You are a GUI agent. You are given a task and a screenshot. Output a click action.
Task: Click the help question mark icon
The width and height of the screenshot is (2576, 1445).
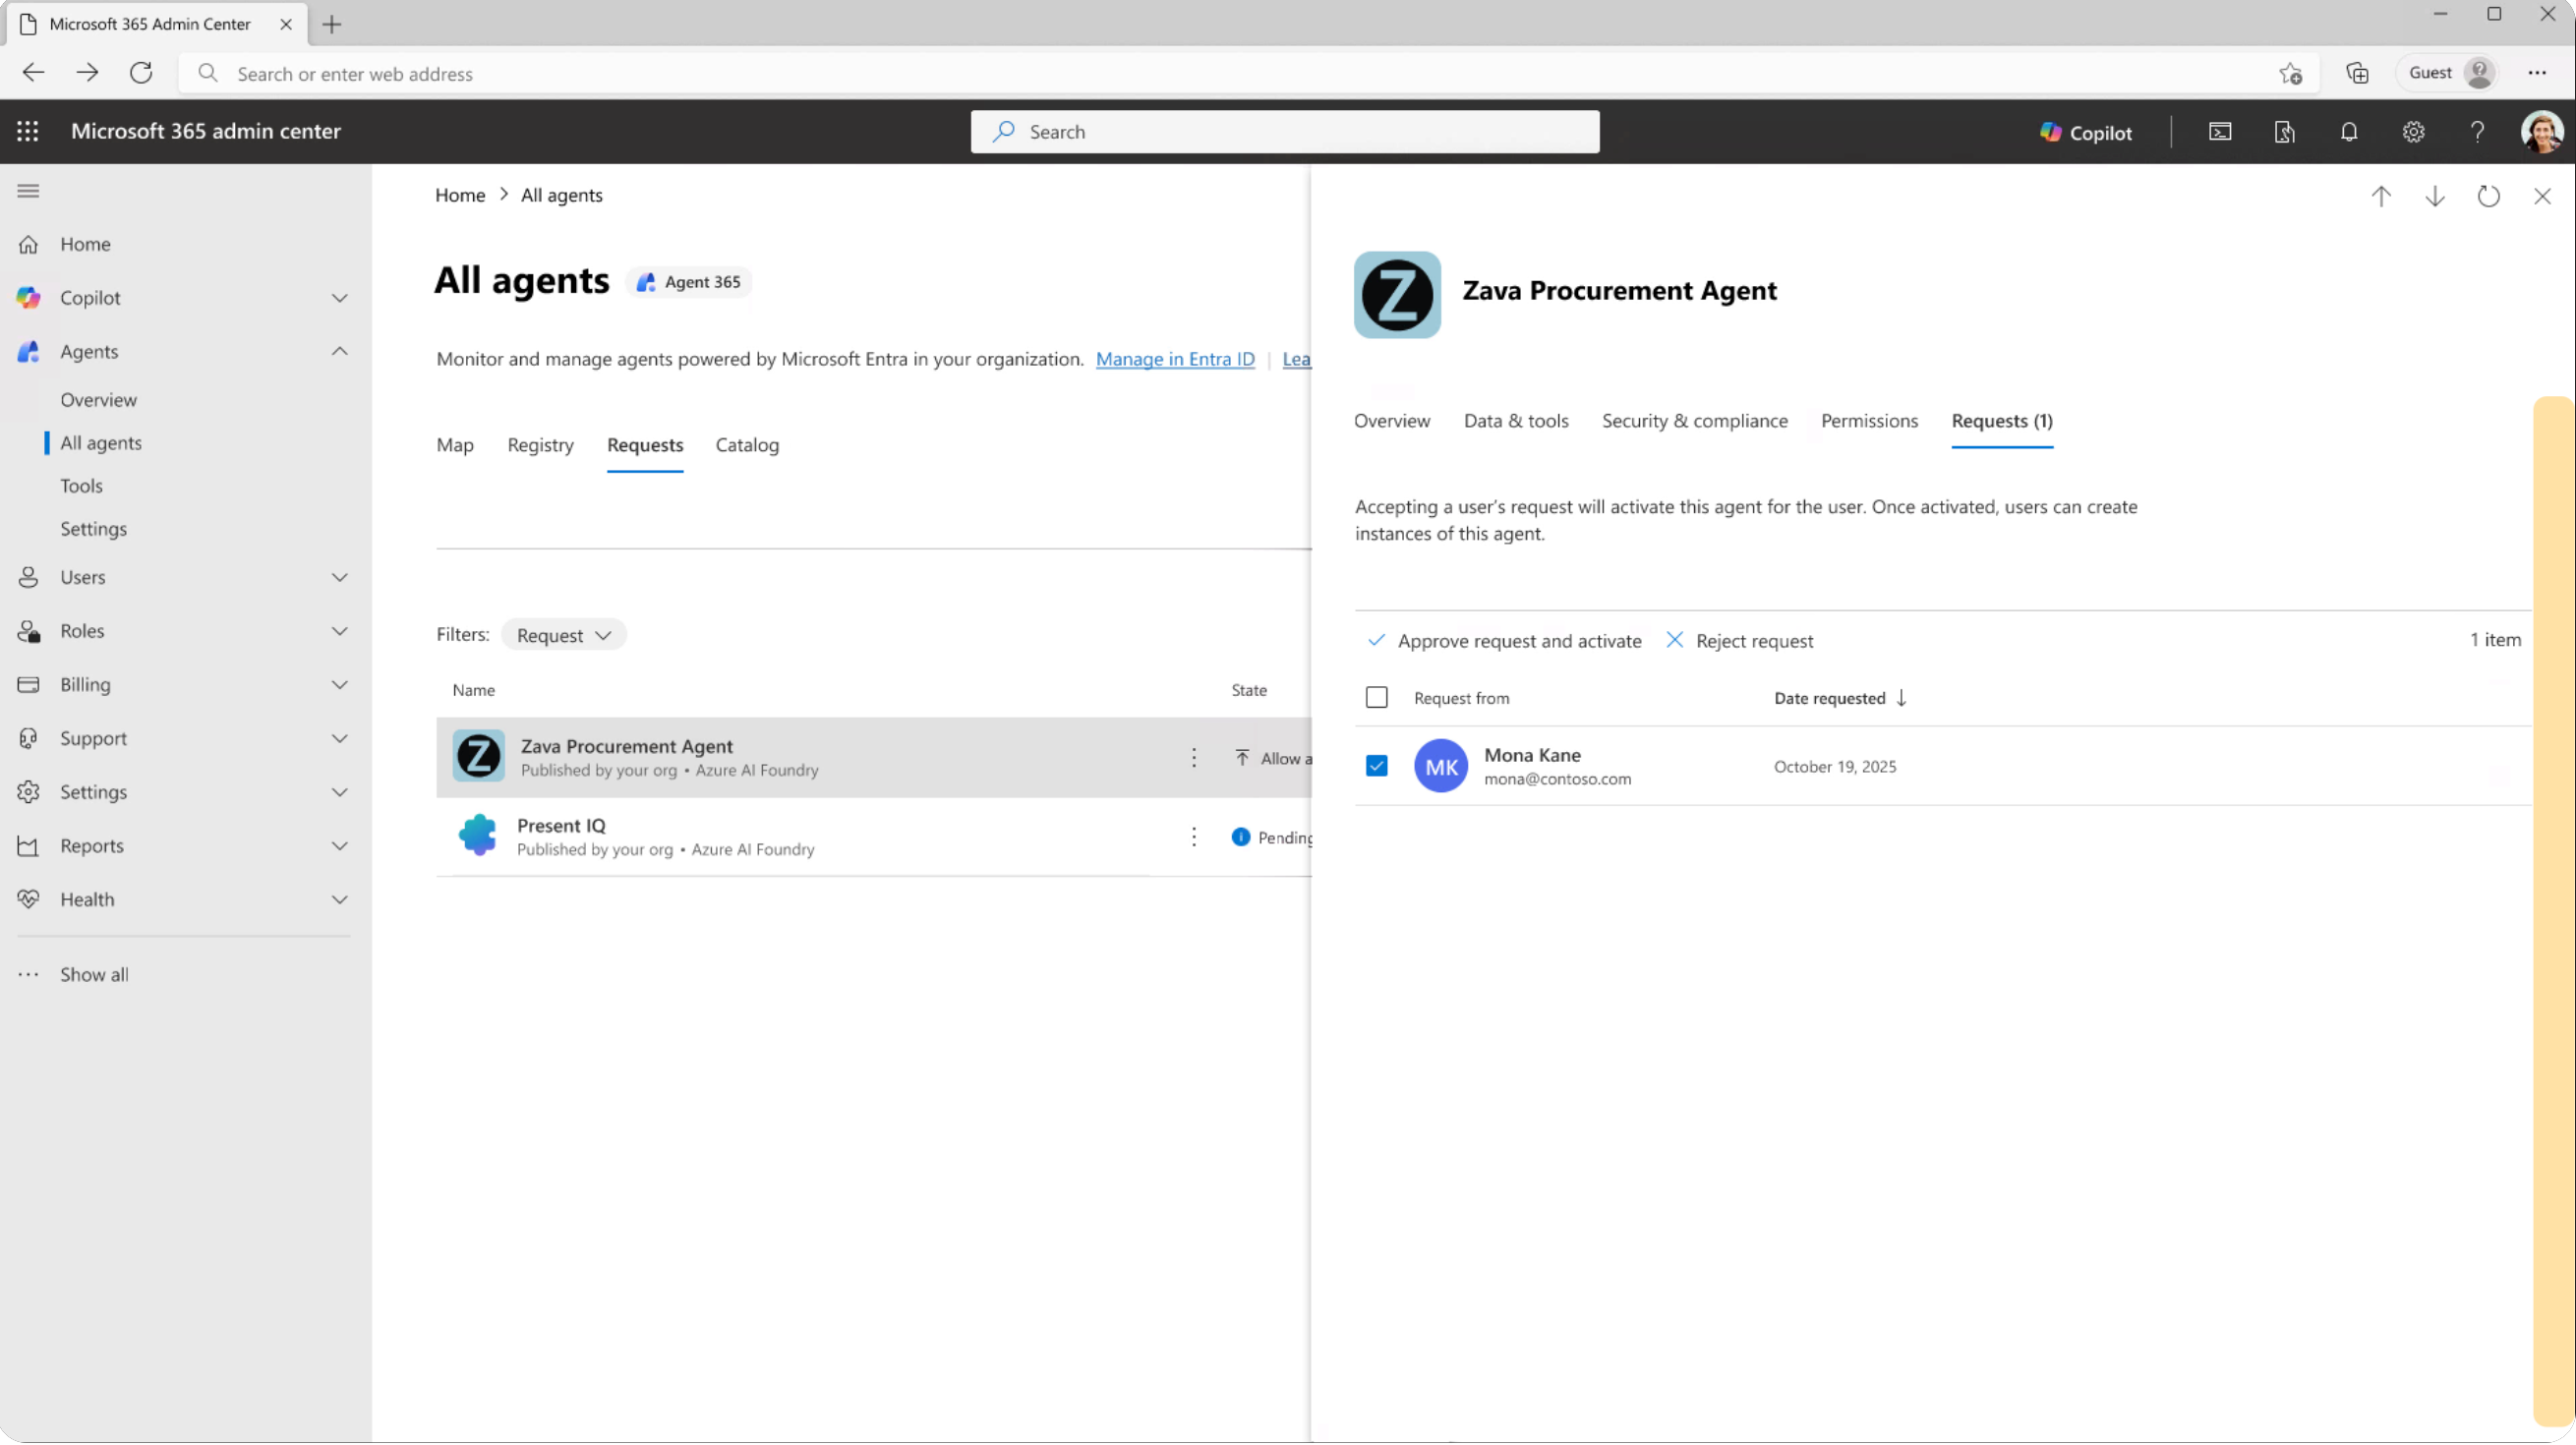(2477, 132)
